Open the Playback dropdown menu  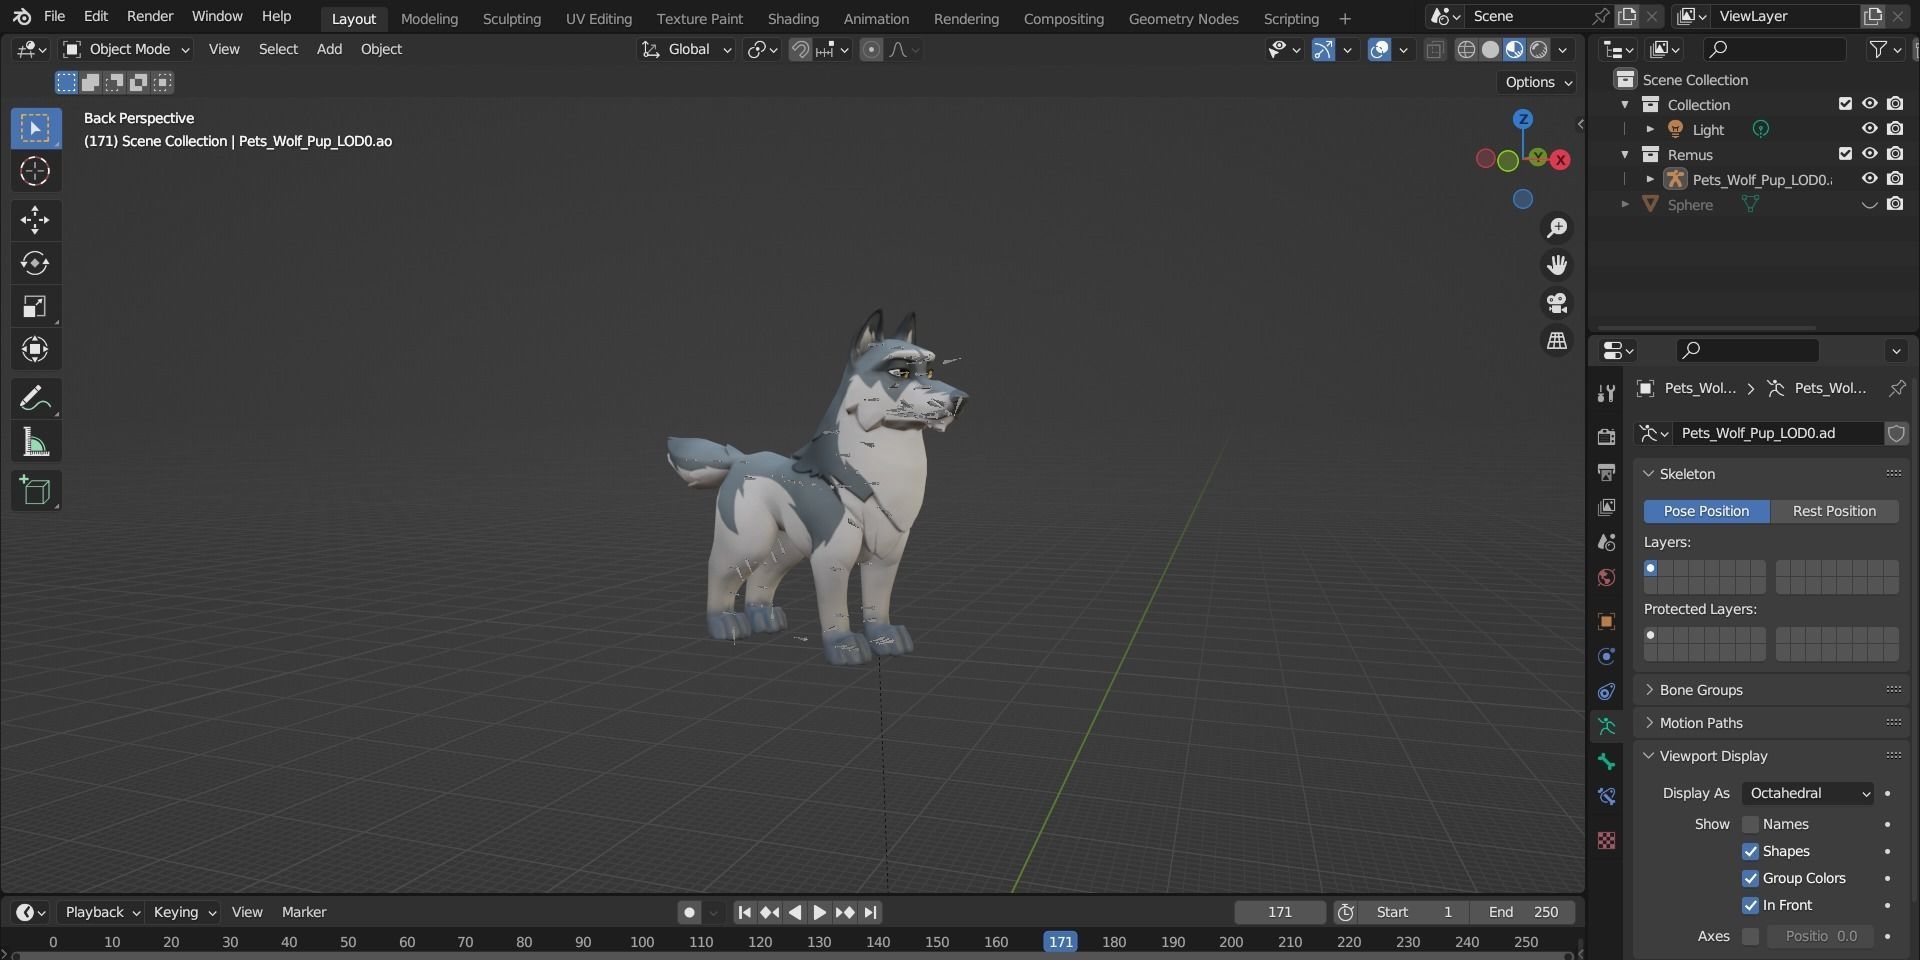pos(102,912)
